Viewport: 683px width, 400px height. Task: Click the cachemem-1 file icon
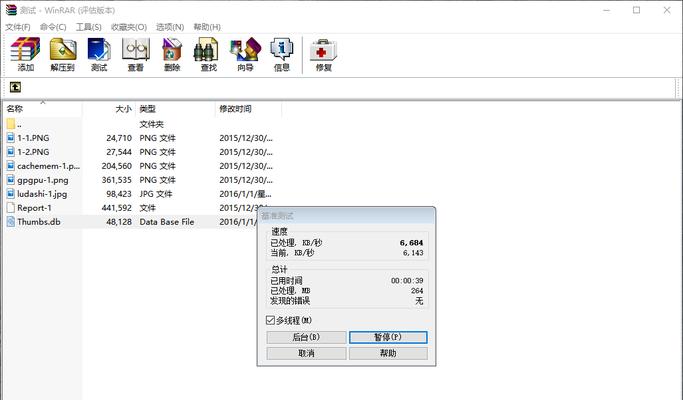11,166
